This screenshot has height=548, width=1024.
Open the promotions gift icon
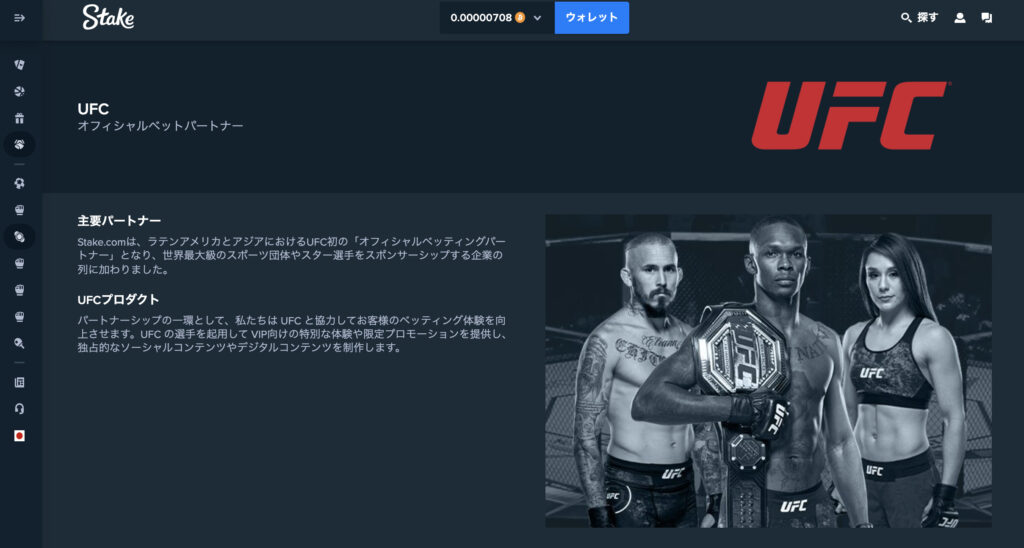(x=20, y=118)
